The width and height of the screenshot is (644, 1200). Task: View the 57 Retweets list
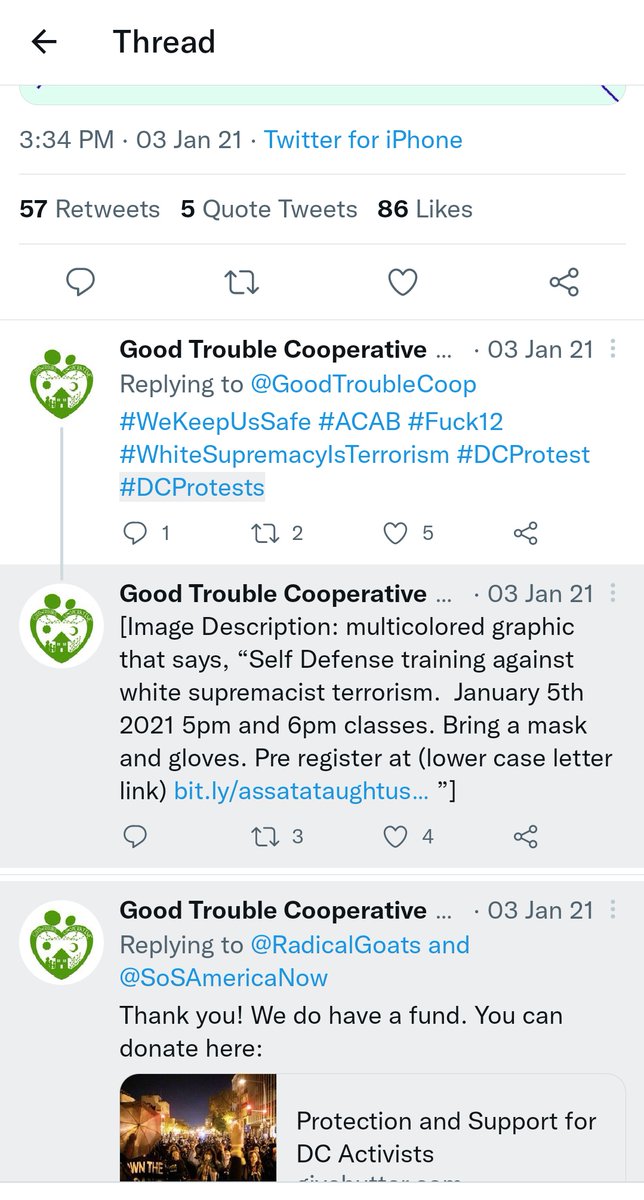(x=90, y=209)
